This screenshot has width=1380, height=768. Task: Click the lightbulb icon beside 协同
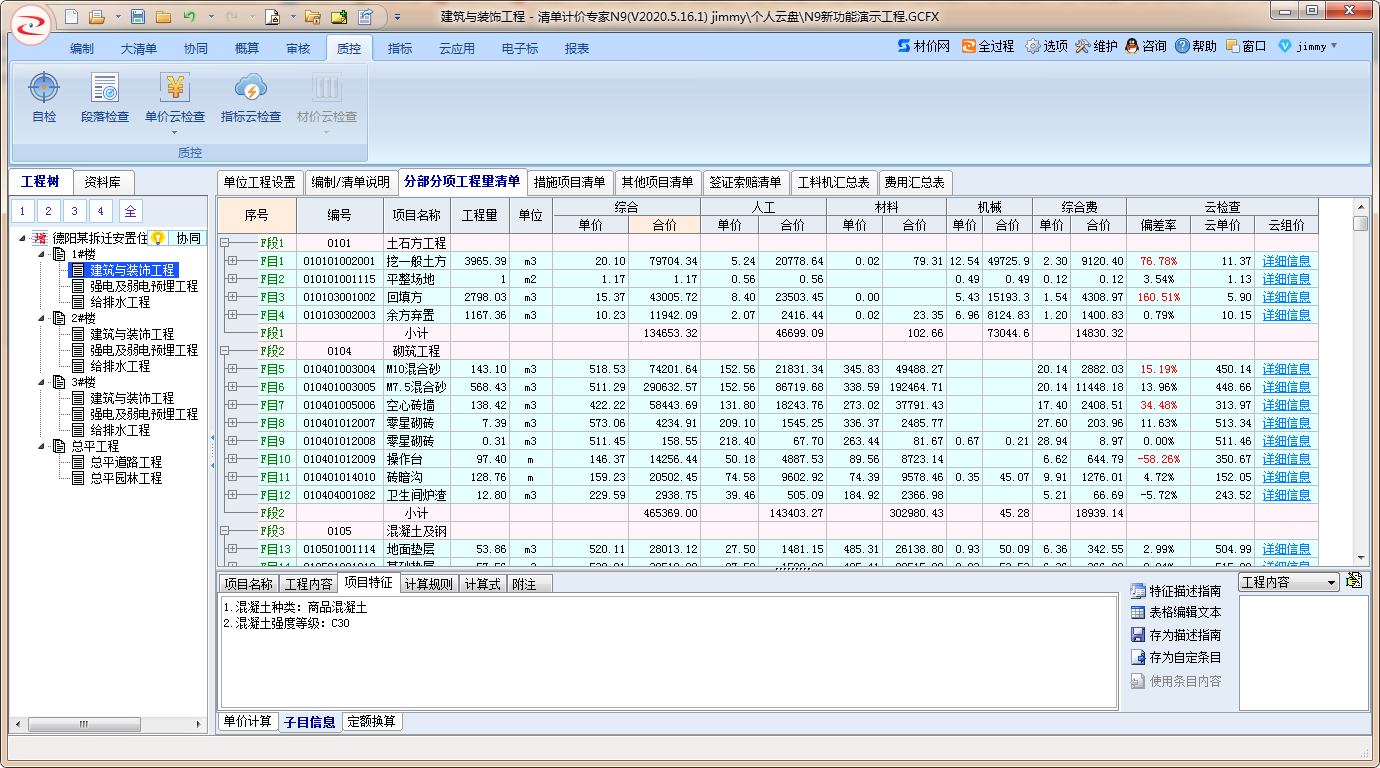tap(157, 238)
